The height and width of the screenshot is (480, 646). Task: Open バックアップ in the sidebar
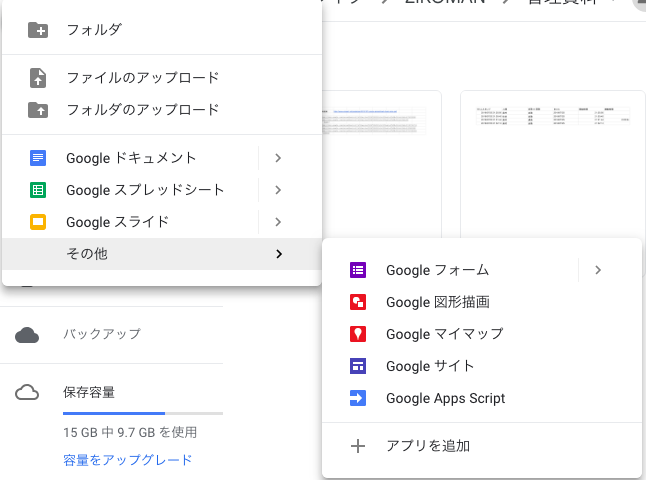tap(102, 333)
